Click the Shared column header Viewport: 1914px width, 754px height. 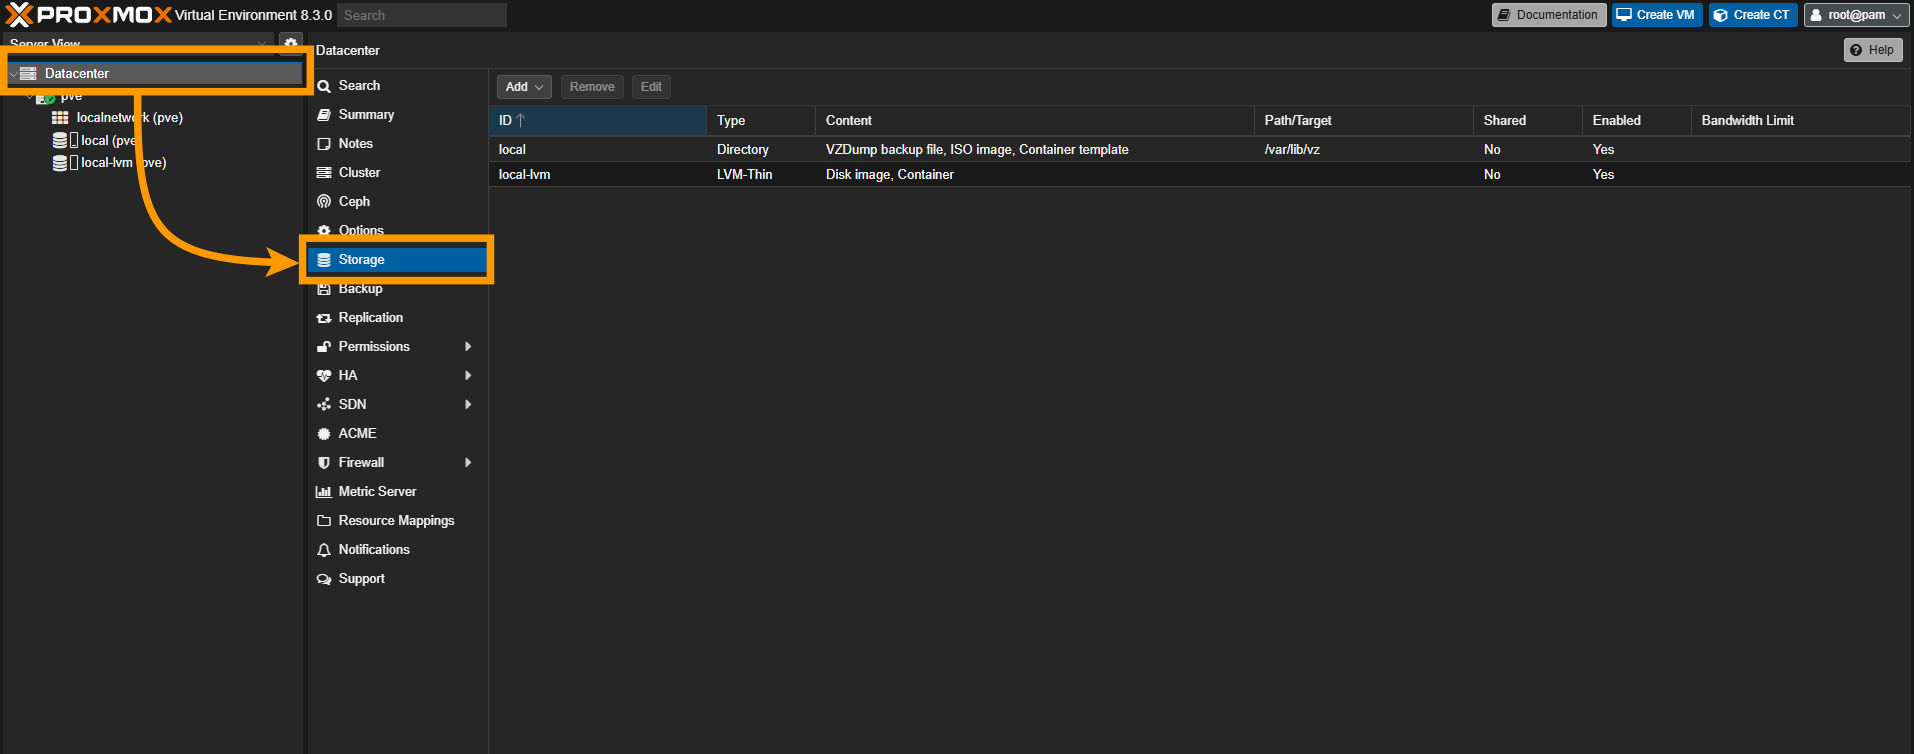1528,121
